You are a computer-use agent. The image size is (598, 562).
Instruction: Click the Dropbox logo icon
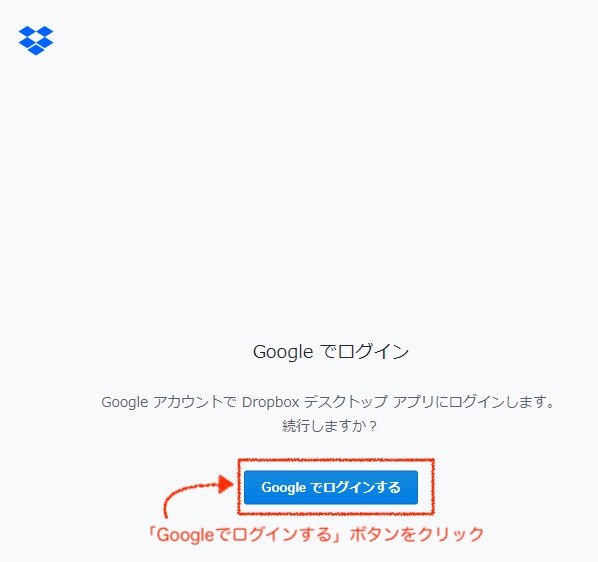pyautogui.click(x=36, y=40)
